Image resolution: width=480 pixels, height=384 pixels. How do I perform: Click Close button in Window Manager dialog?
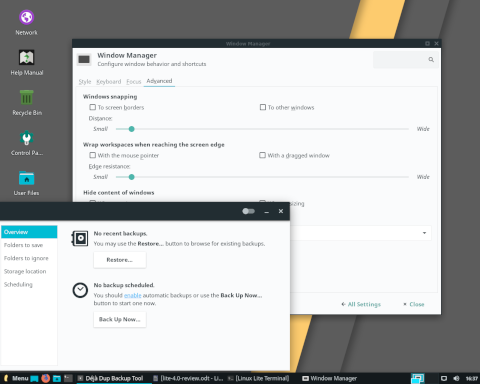click(x=414, y=304)
